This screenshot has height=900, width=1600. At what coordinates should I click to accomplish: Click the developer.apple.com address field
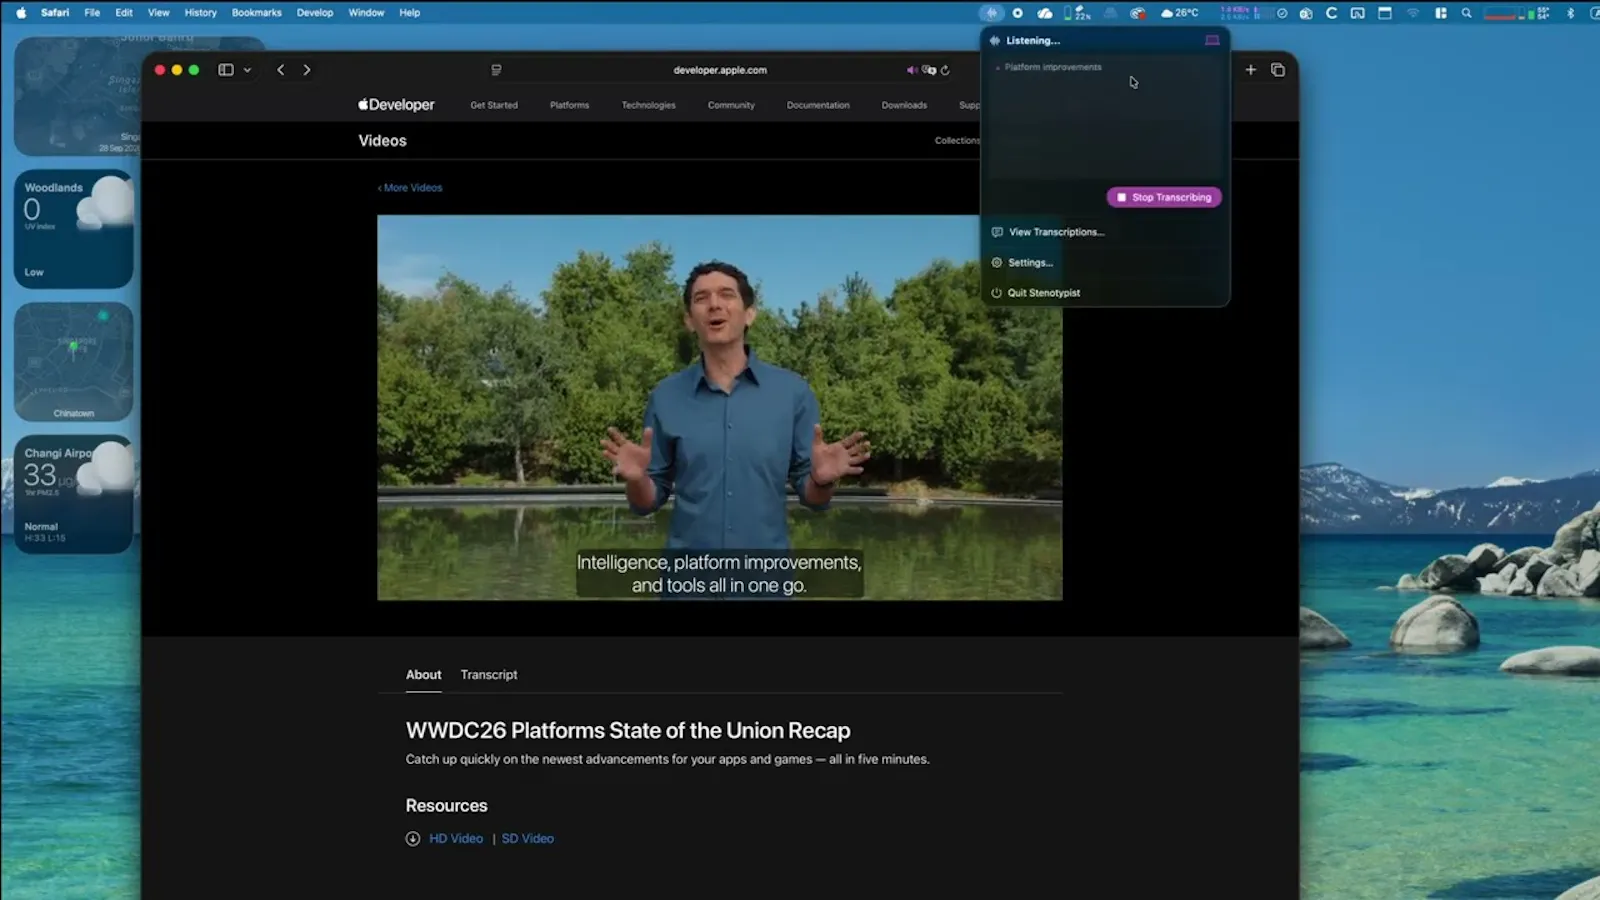tap(720, 70)
